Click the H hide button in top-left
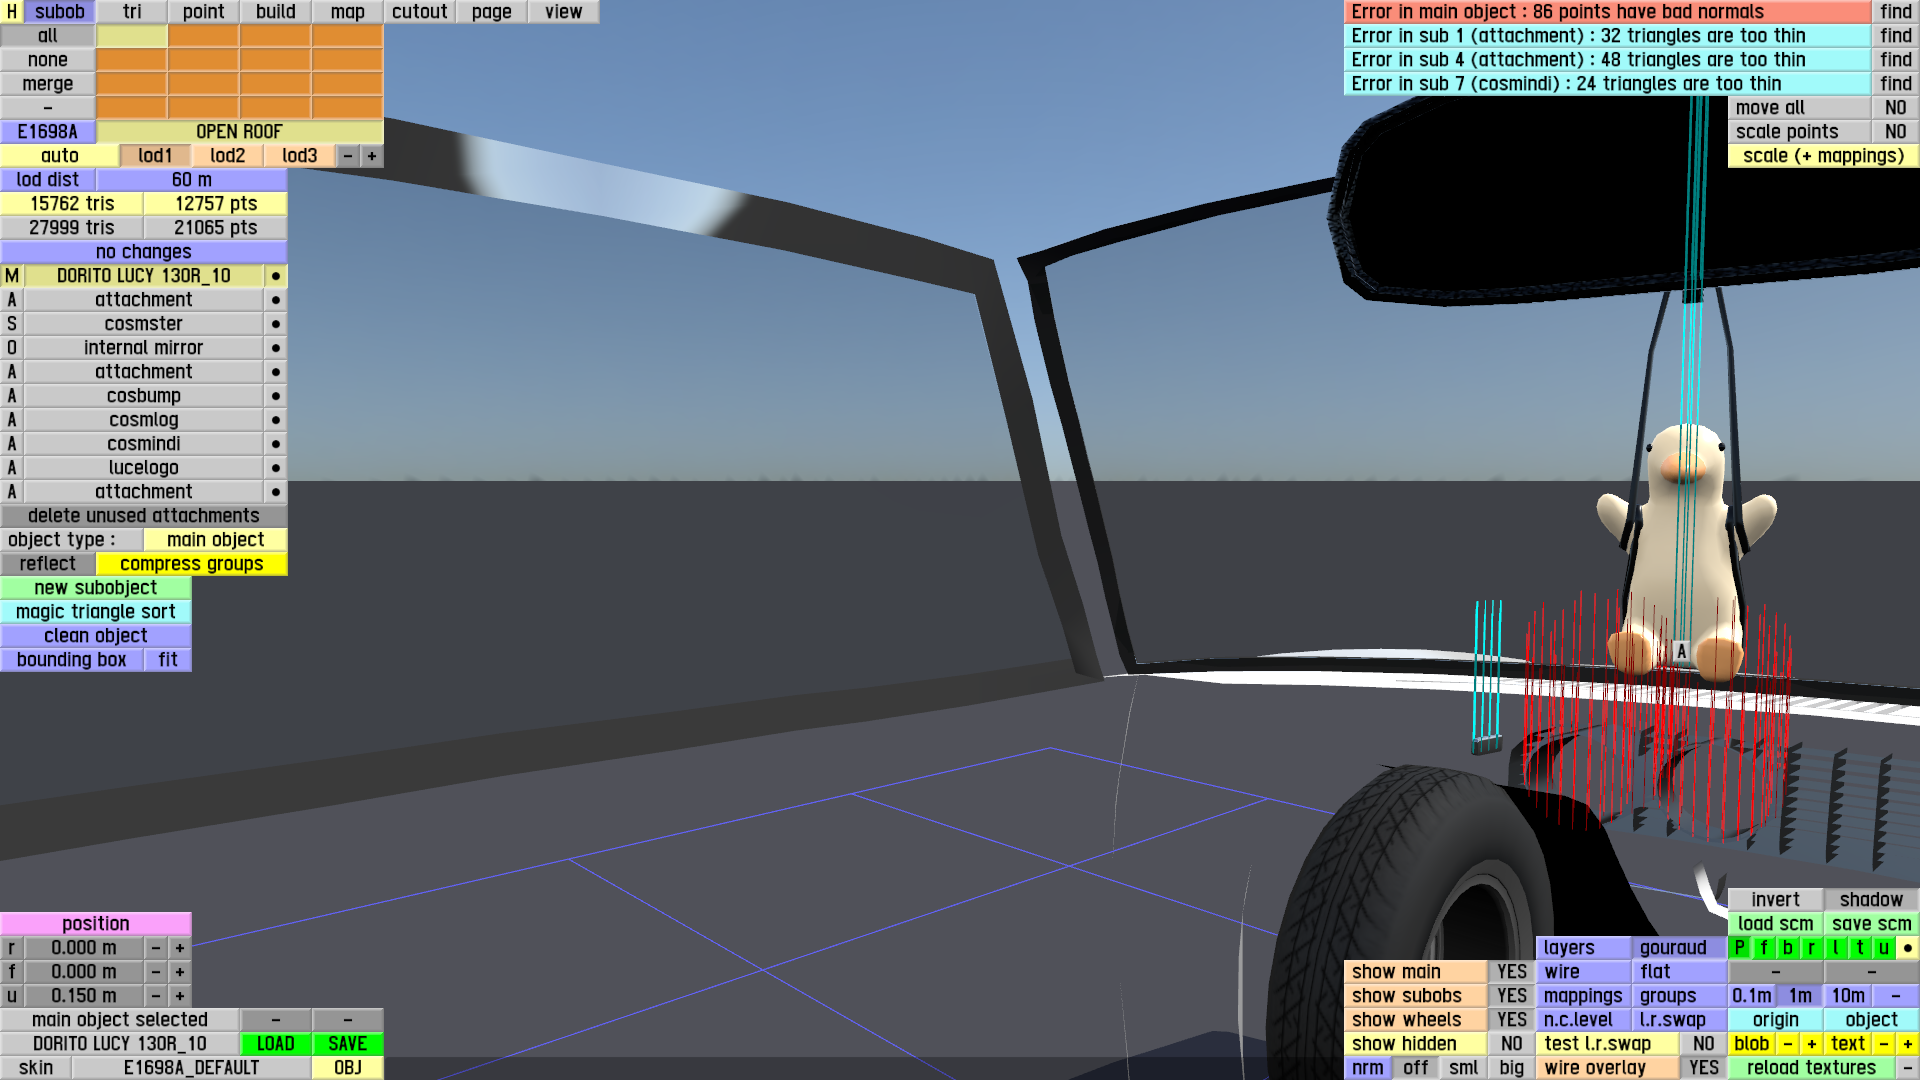1920x1080 pixels. [x=11, y=12]
